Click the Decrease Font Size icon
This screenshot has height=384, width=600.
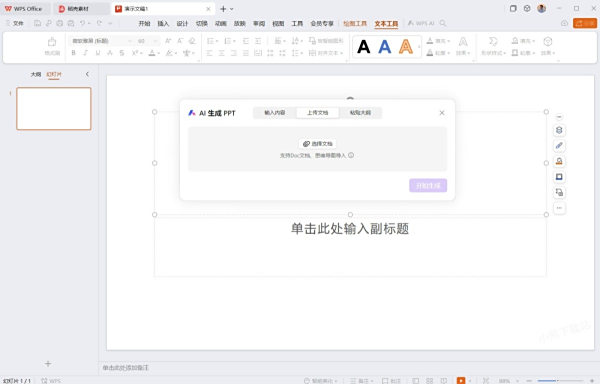click(x=180, y=41)
